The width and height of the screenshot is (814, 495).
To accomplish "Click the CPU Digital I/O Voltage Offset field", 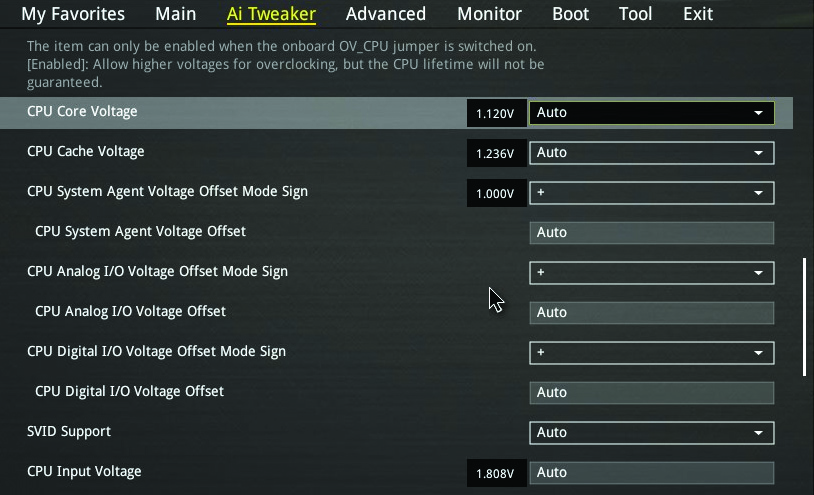I will 652,392.
